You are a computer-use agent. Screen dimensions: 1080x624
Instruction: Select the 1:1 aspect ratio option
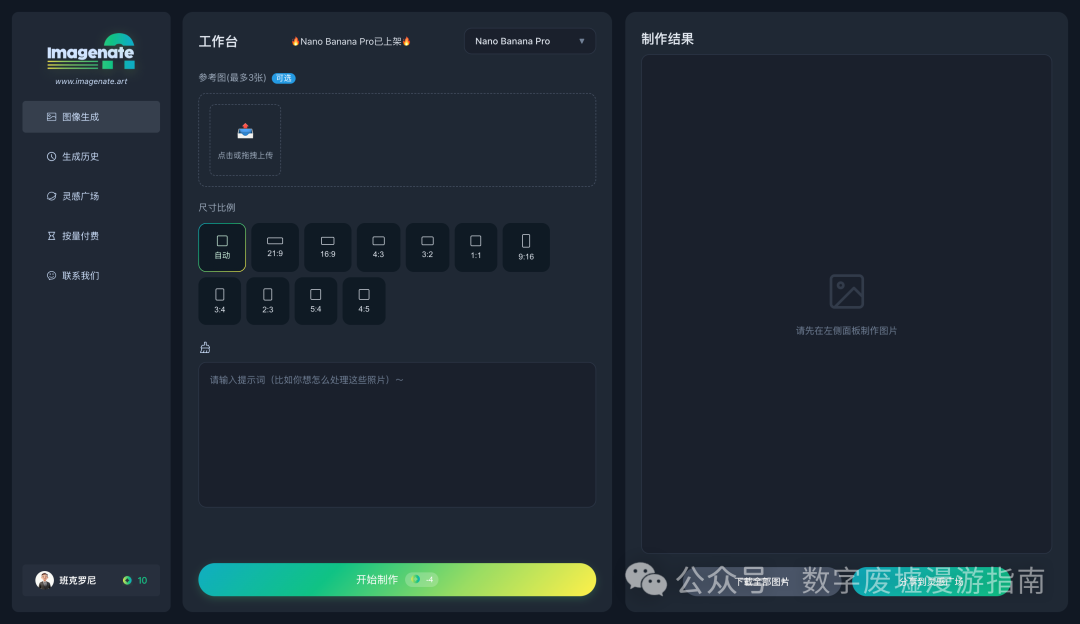point(476,247)
